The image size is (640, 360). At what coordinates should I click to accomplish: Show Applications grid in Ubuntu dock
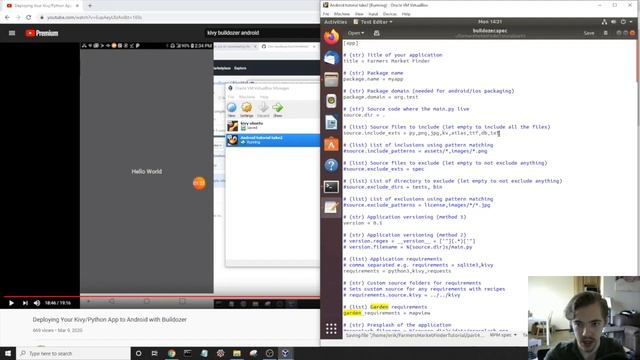[x=331, y=329]
